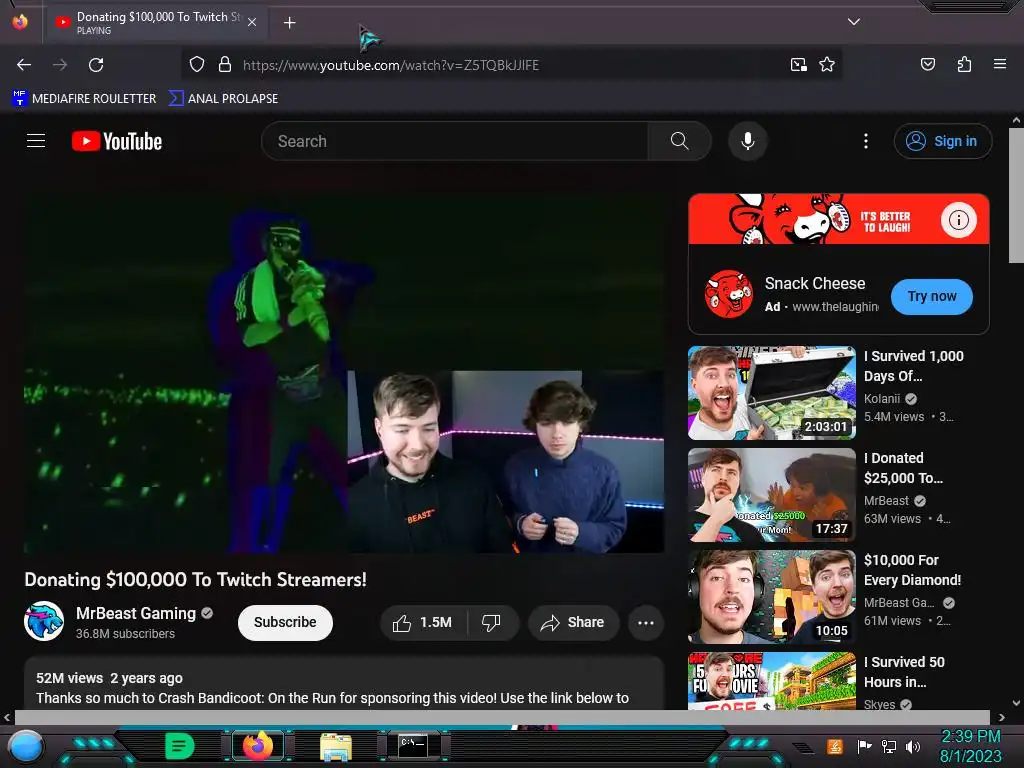Image resolution: width=1024 pixels, height=768 pixels.
Task: Open $10,000 For Every Diamond thumbnail
Action: click(x=771, y=597)
